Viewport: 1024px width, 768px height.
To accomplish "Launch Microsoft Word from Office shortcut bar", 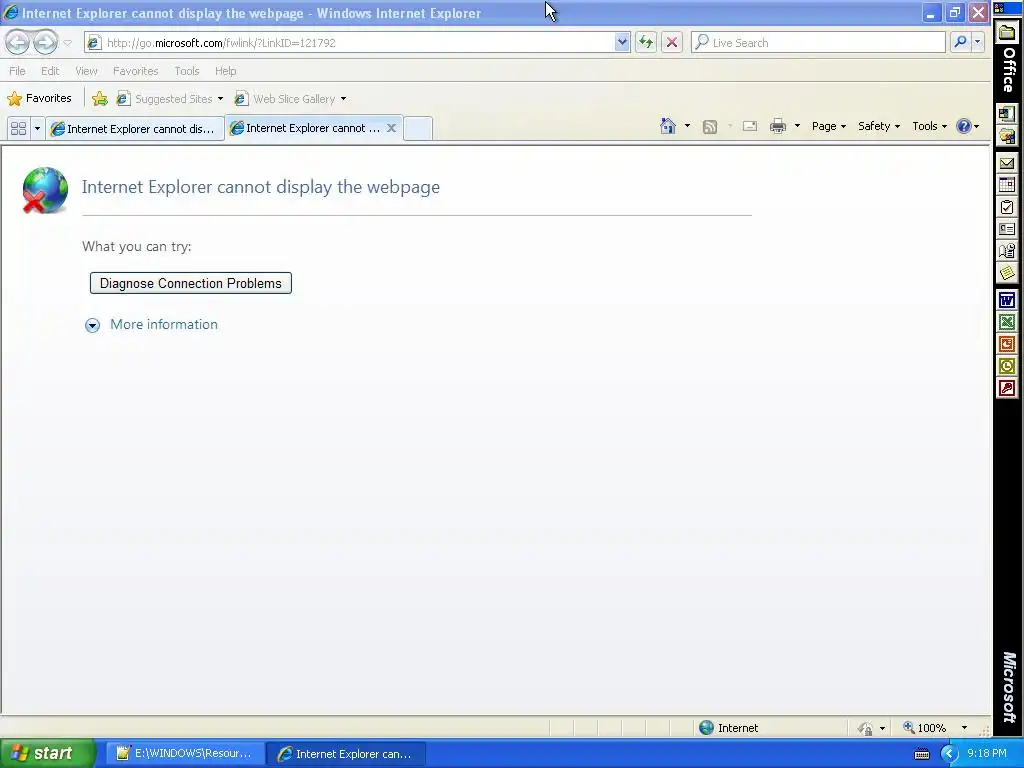I will point(1007,300).
